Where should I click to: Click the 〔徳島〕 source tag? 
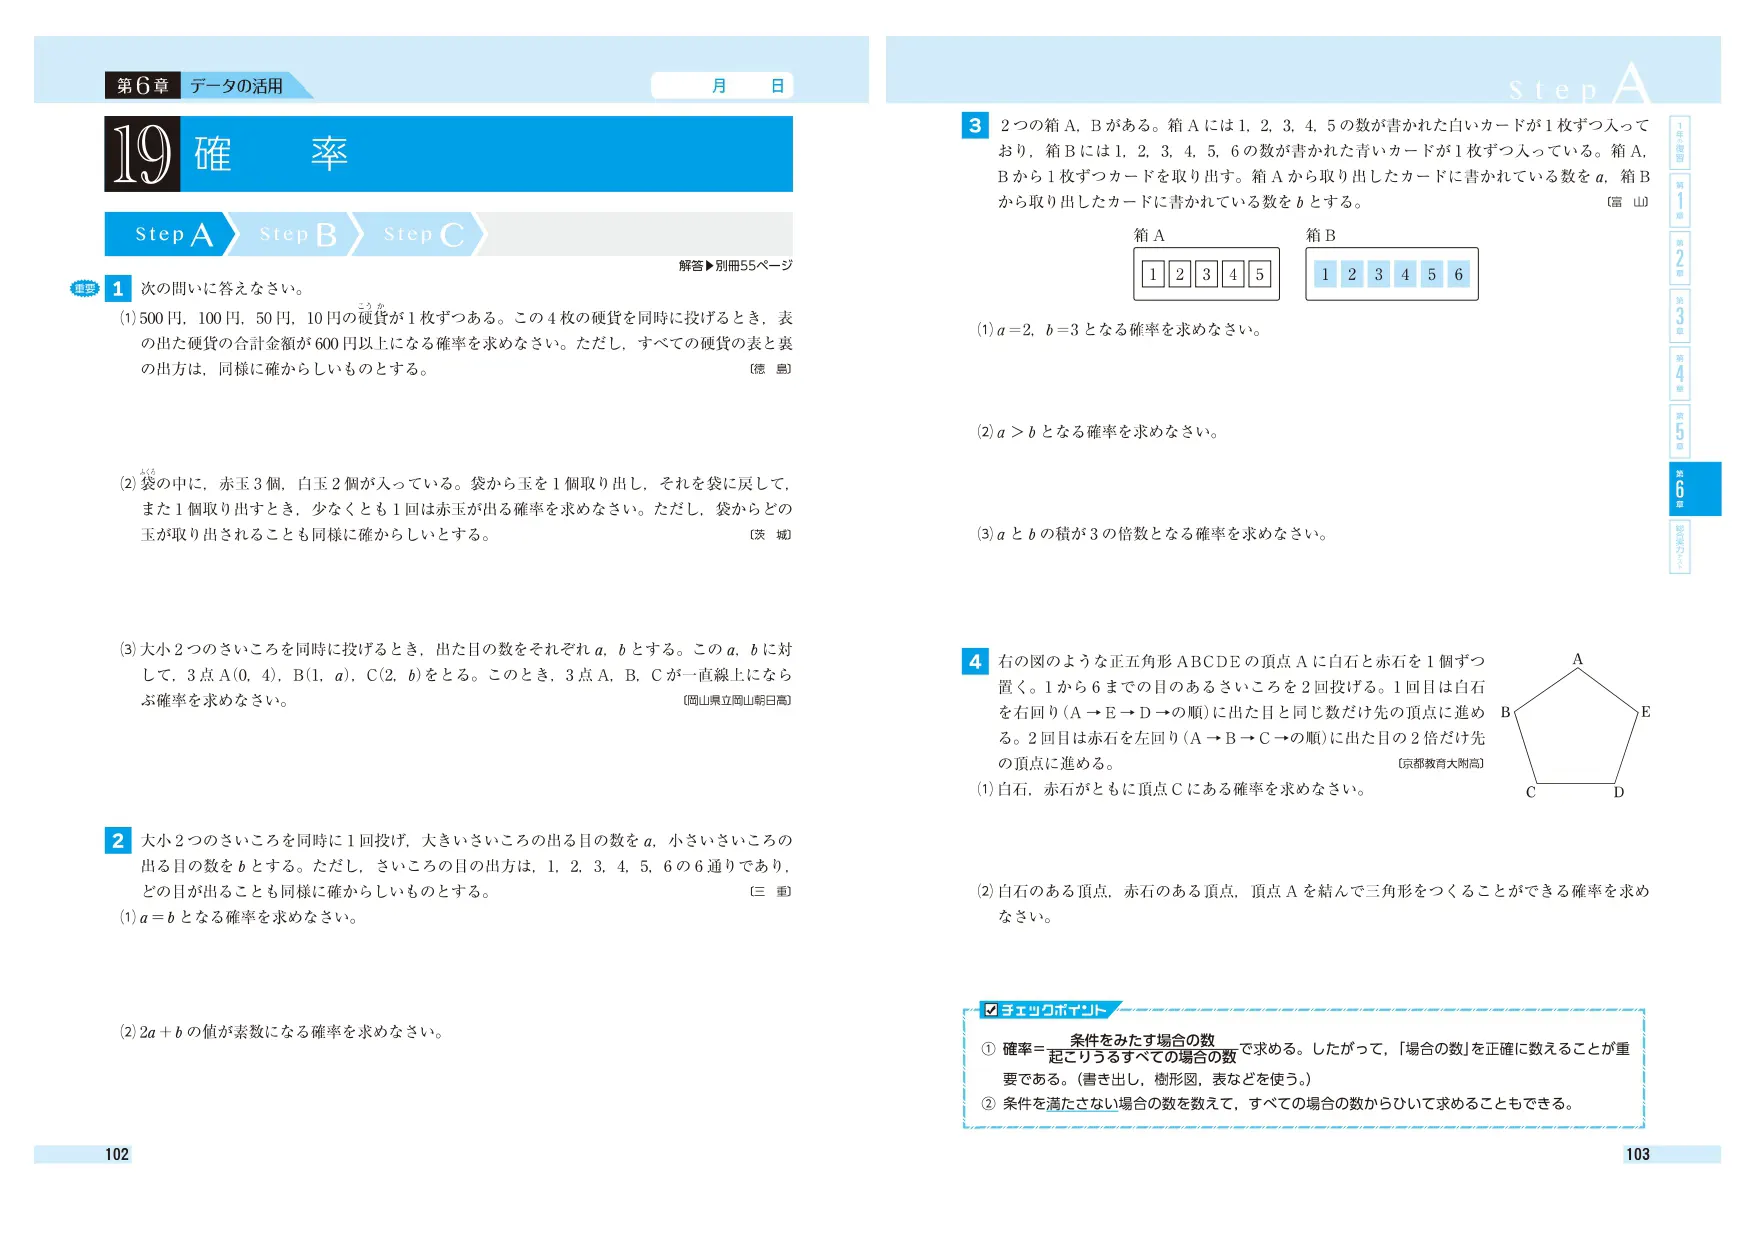[771, 369]
